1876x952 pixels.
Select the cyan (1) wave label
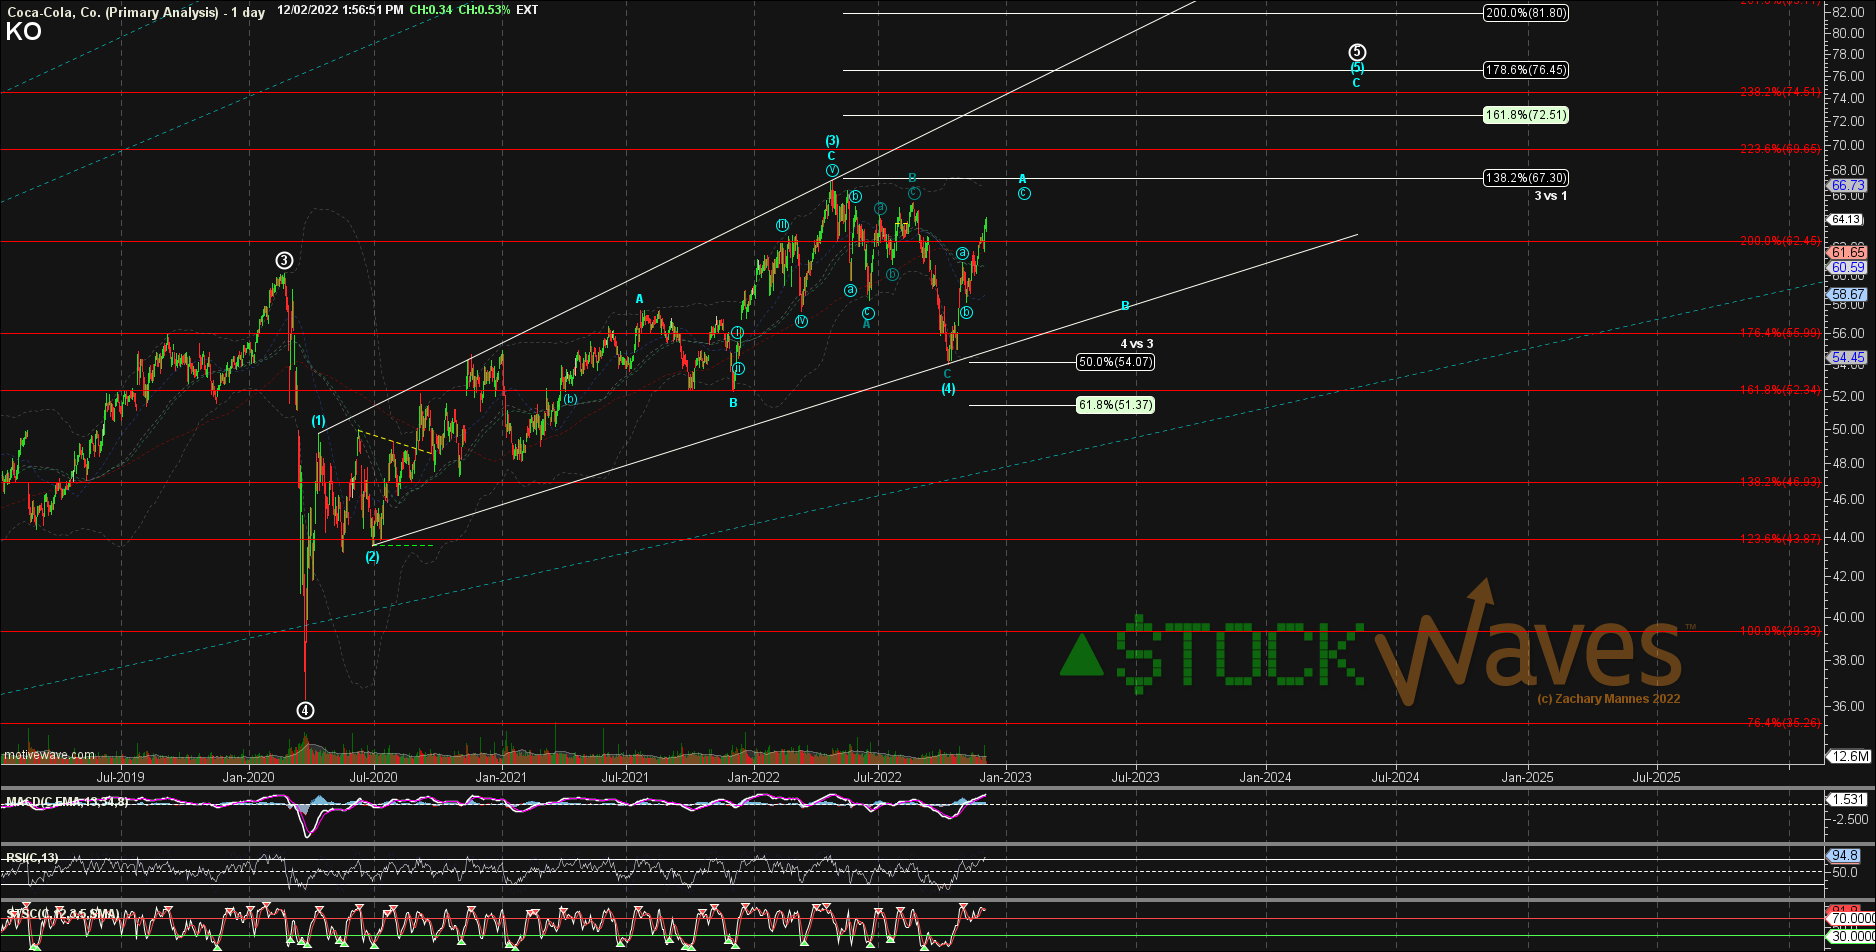tap(318, 421)
